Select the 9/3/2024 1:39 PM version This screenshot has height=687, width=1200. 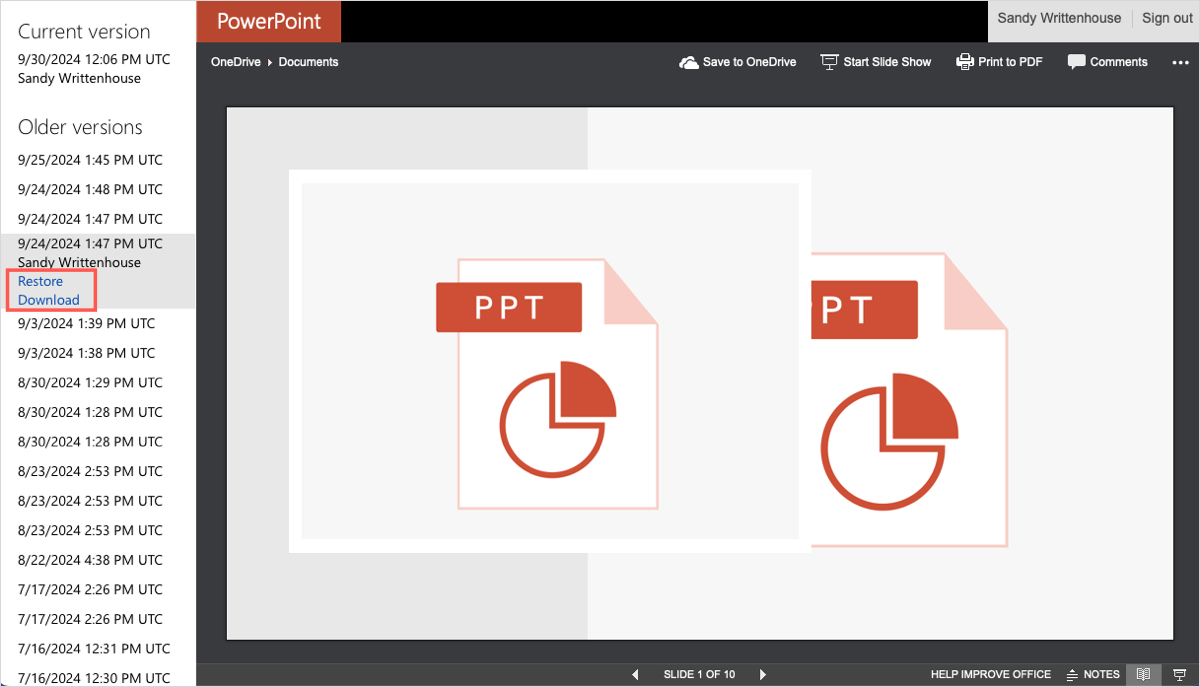(87, 323)
